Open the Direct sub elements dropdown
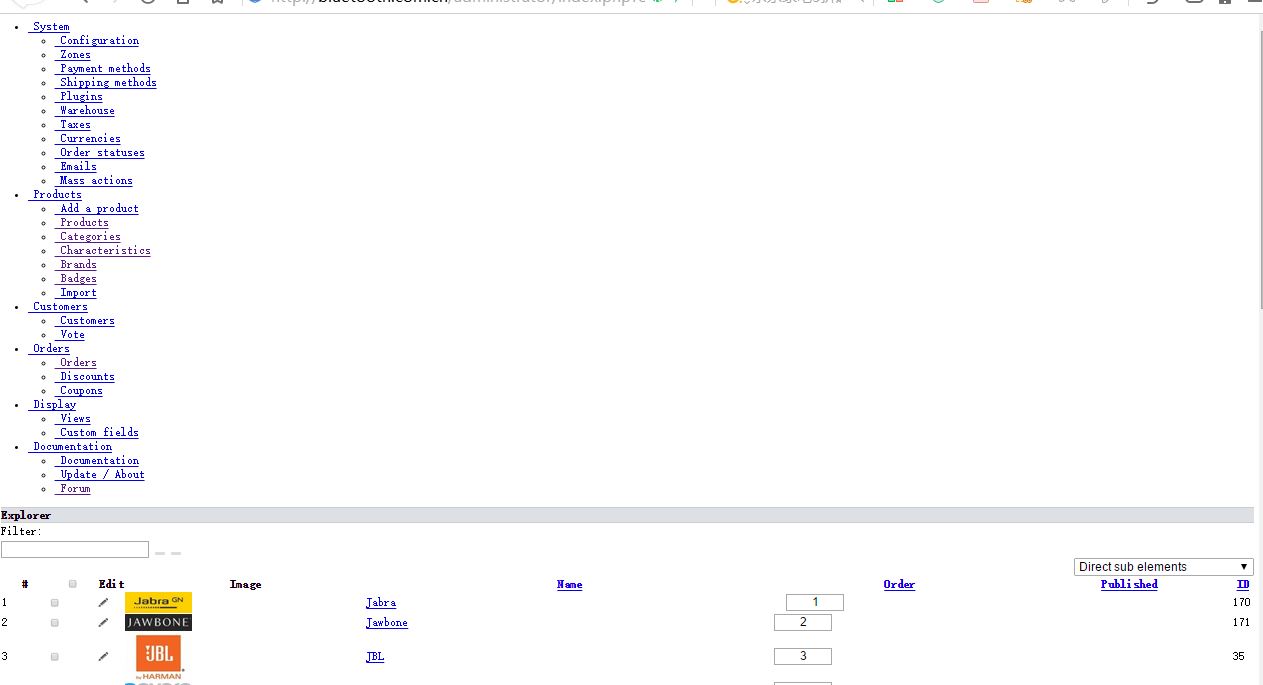 tap(1163, 567)
